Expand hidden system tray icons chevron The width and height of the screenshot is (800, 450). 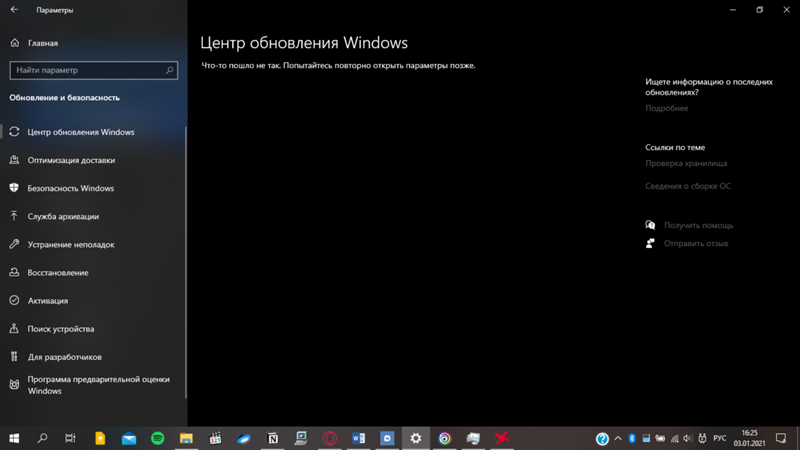(618, 438)
